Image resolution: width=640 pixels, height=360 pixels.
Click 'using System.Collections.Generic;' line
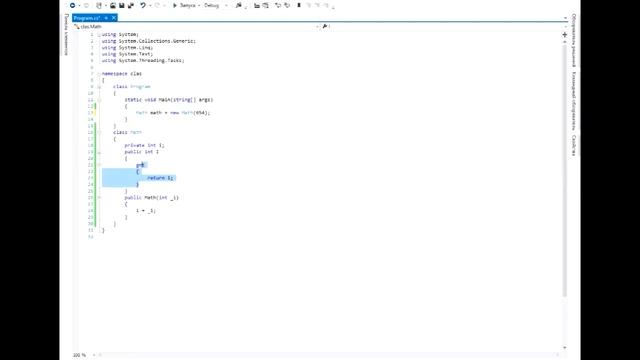[x=149, y=41]
